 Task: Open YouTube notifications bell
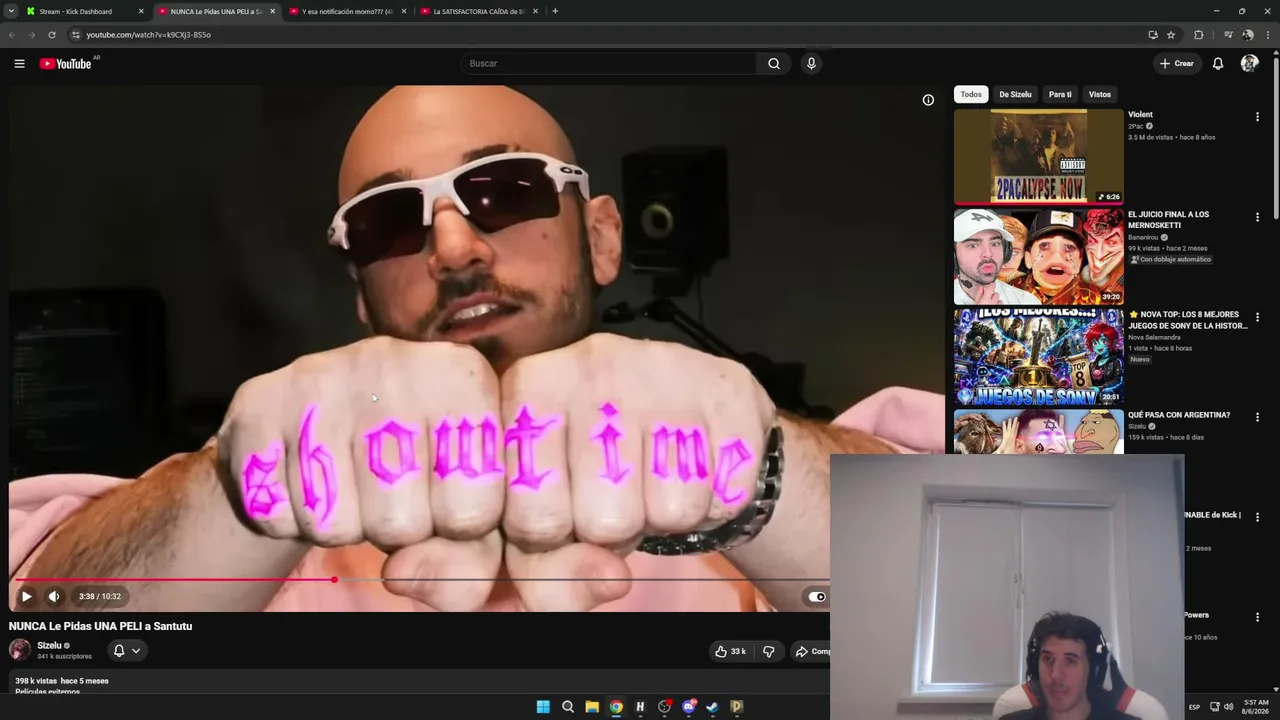point(1218,63)
